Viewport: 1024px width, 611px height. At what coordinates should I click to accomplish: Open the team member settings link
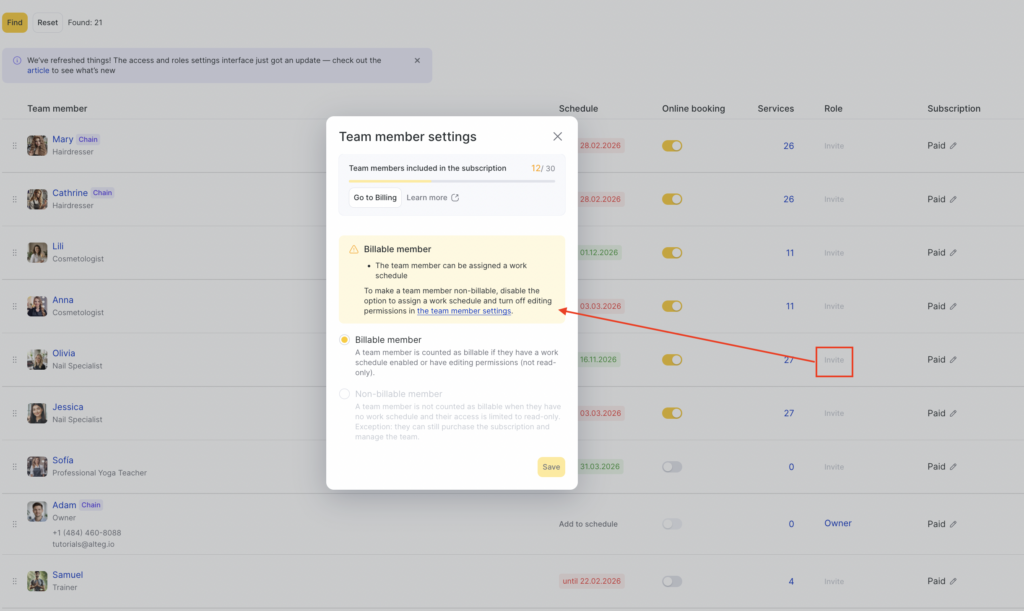464,311
